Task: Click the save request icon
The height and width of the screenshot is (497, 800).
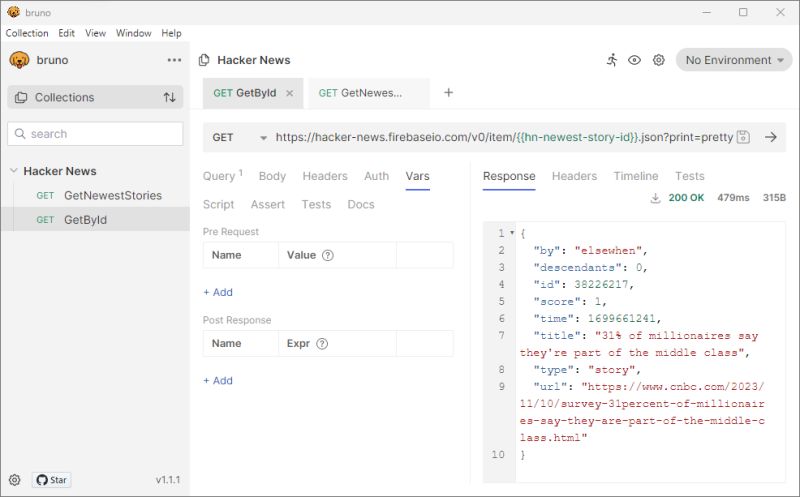Action: (x=743, y=137)
